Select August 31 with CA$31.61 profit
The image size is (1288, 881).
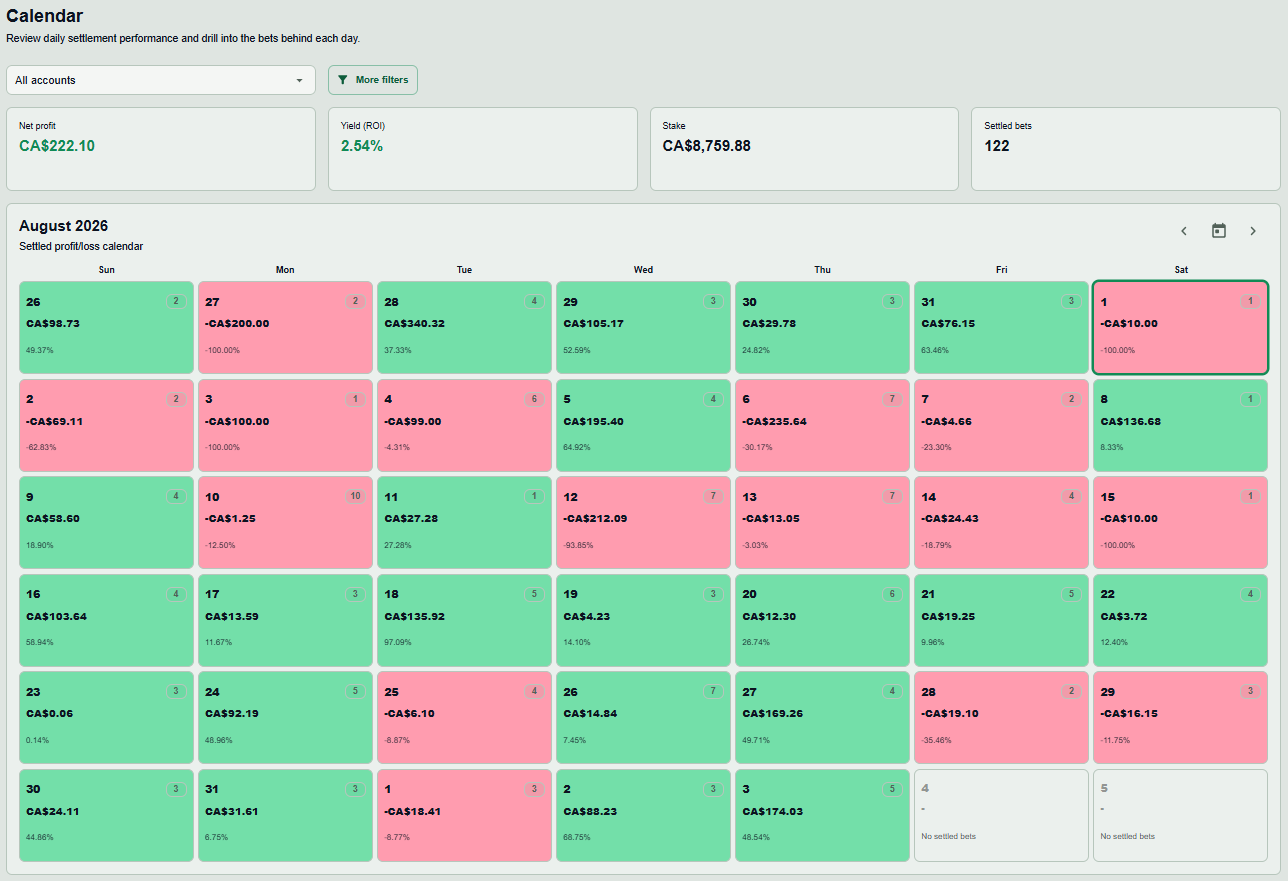click(285, 815)
